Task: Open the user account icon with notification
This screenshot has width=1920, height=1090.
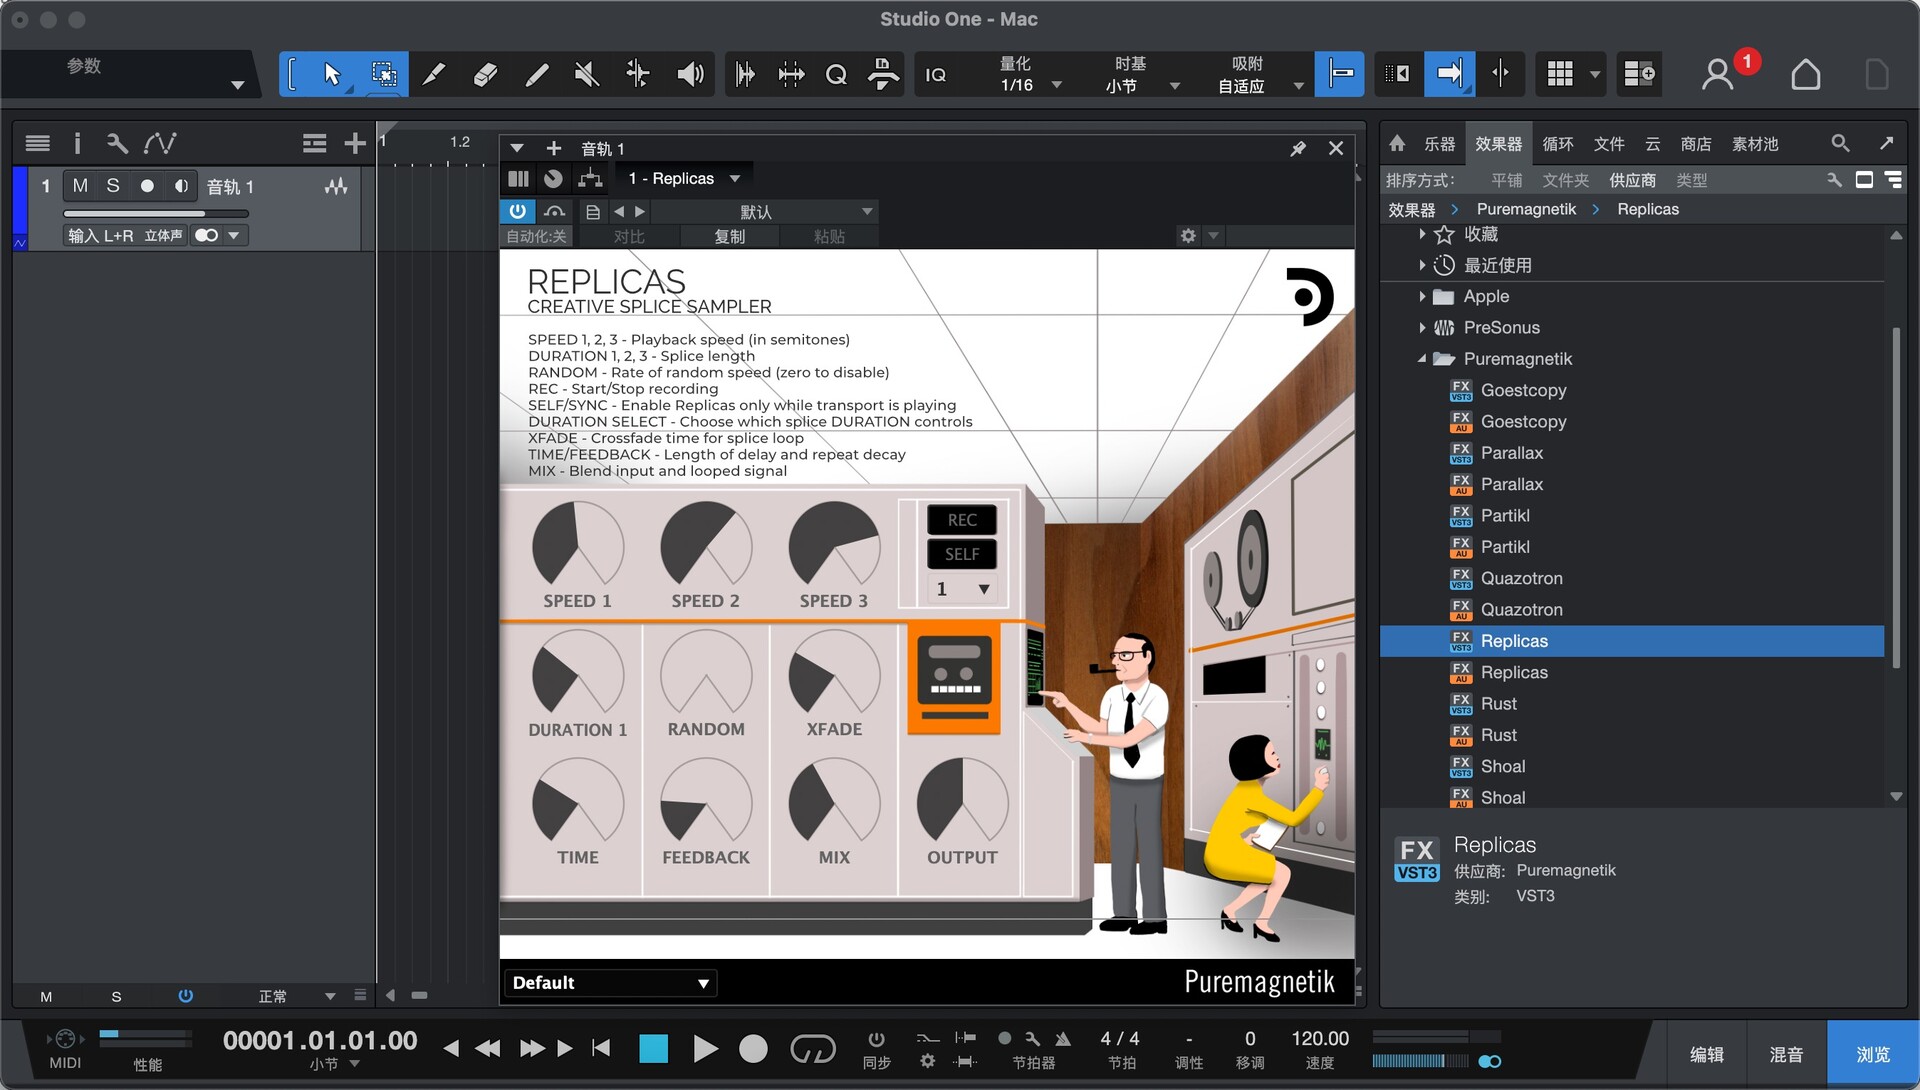Action: (1718, 74)
